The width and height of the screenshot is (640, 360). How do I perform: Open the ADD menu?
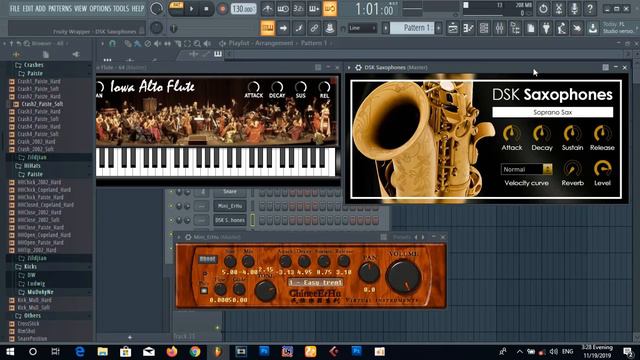(x=40, y=9)
